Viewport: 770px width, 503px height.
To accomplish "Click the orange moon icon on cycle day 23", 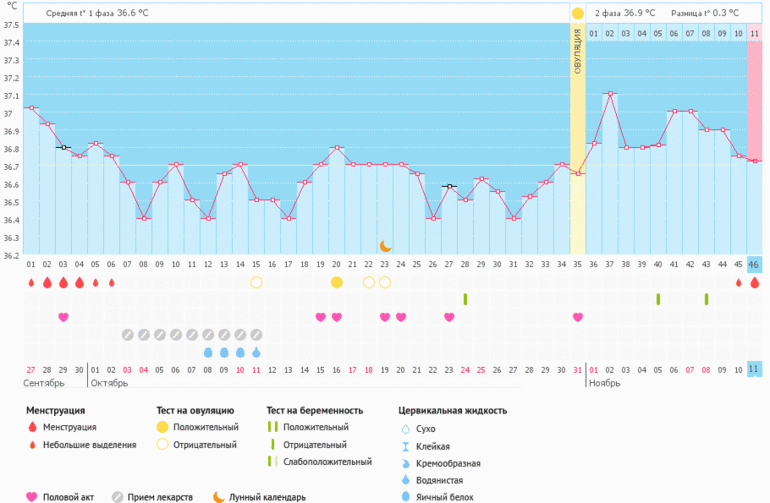I will pyautogui.click(x=385, y=246).
